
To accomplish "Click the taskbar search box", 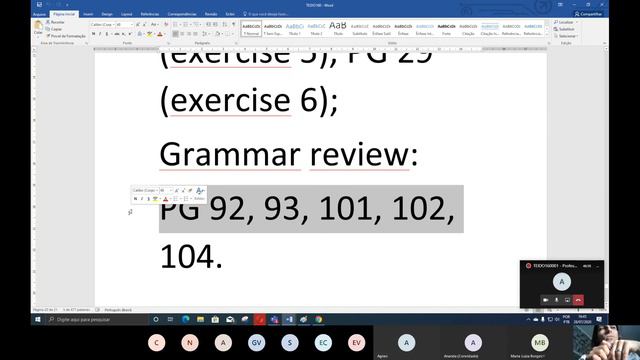I will (96, 319).
